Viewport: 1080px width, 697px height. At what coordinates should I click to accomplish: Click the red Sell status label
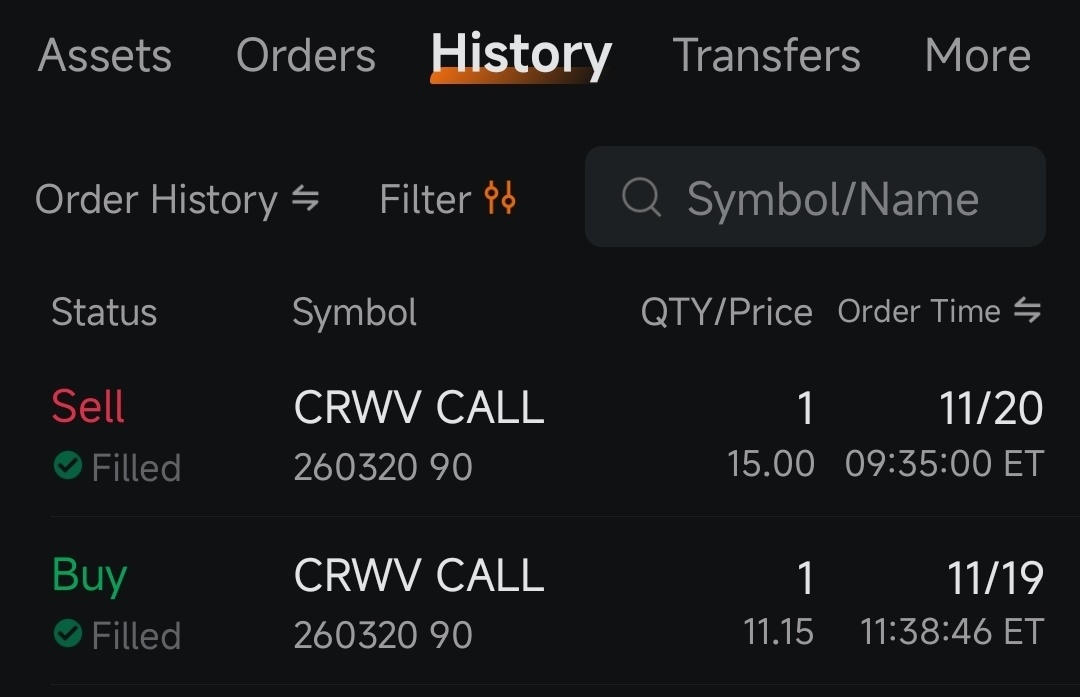pyautogui.click(x=87, y=407)
